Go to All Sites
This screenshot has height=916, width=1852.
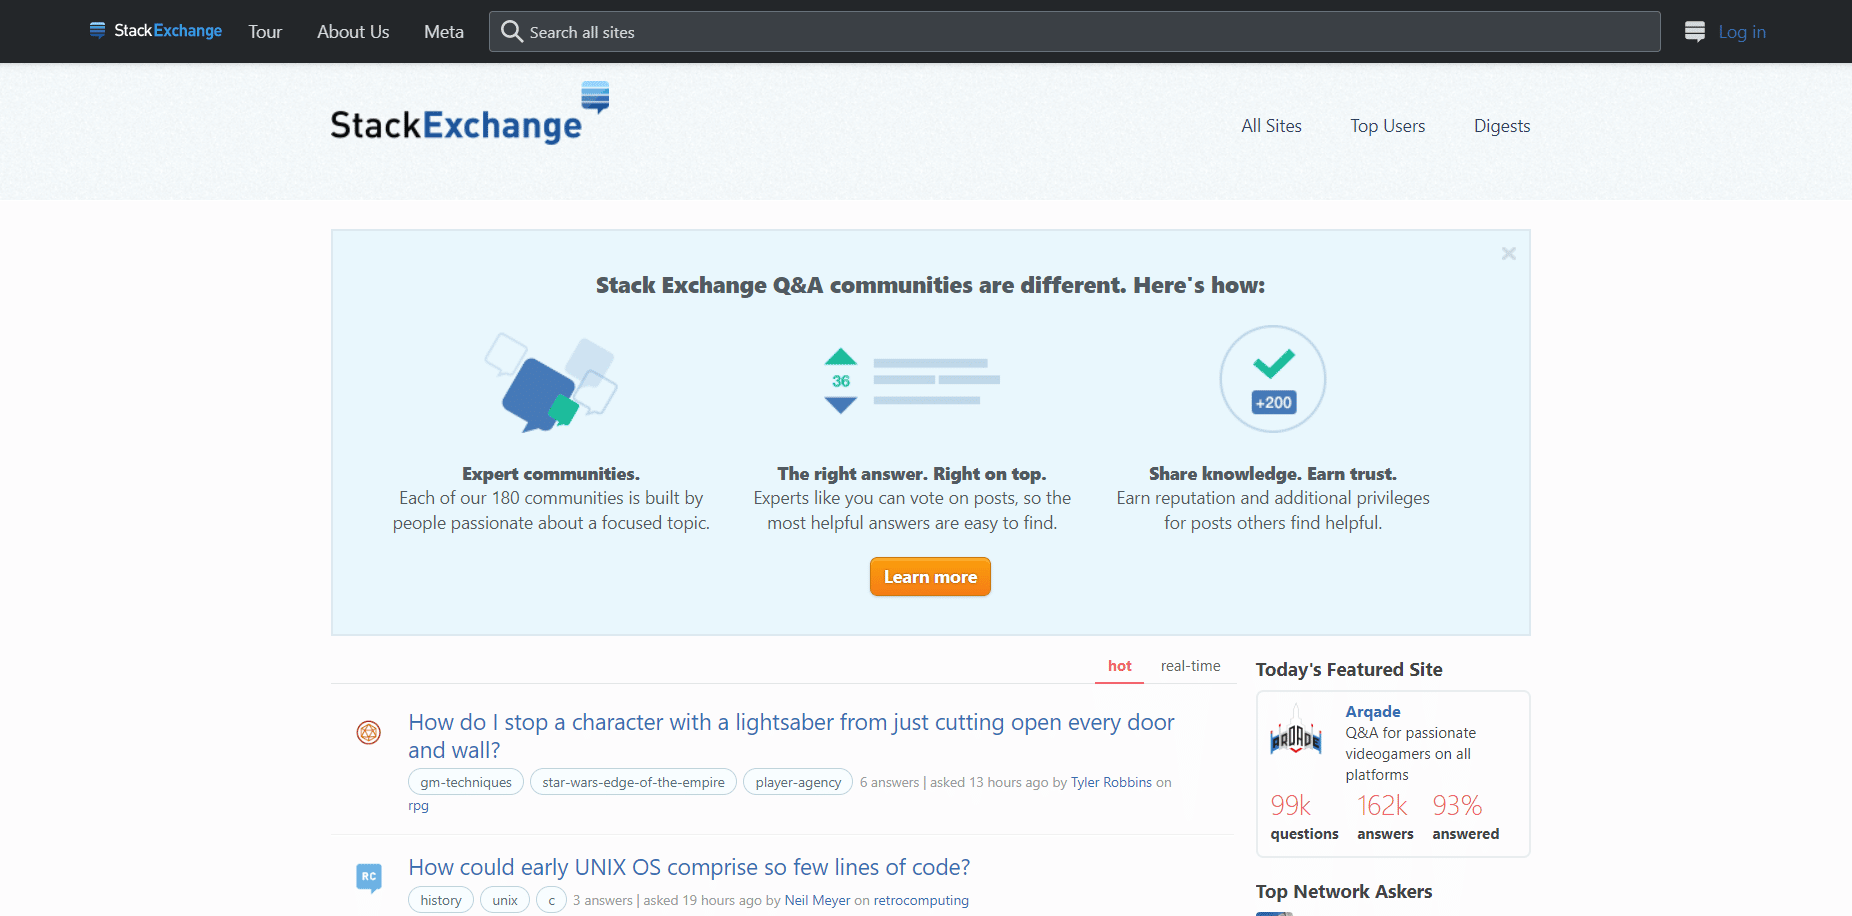point(1271,126)
